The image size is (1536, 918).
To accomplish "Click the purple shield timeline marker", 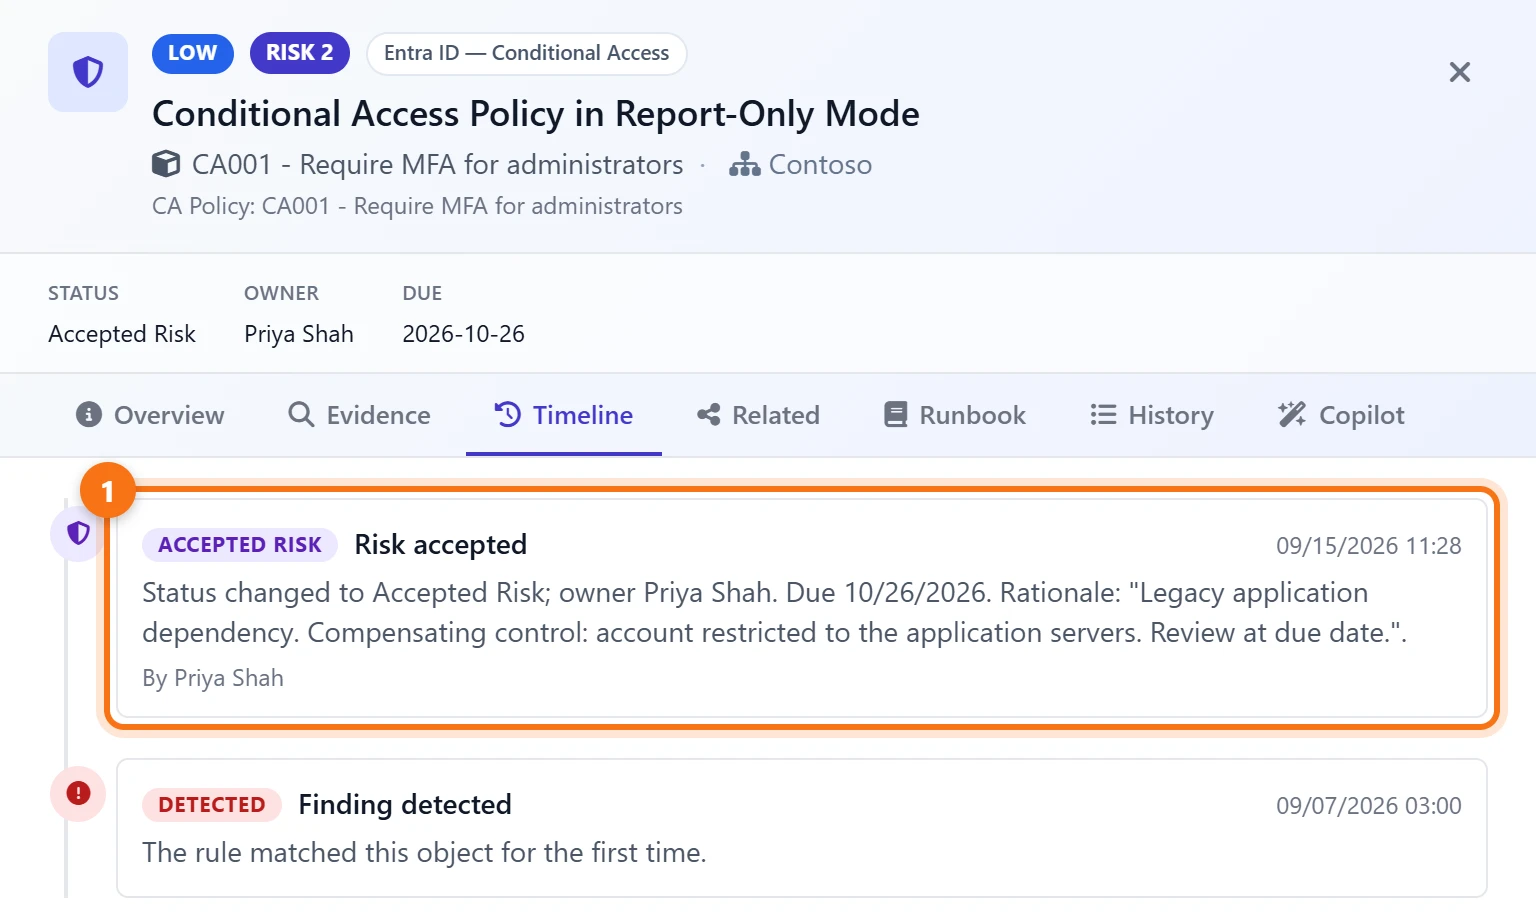I will tap(78, 533).
